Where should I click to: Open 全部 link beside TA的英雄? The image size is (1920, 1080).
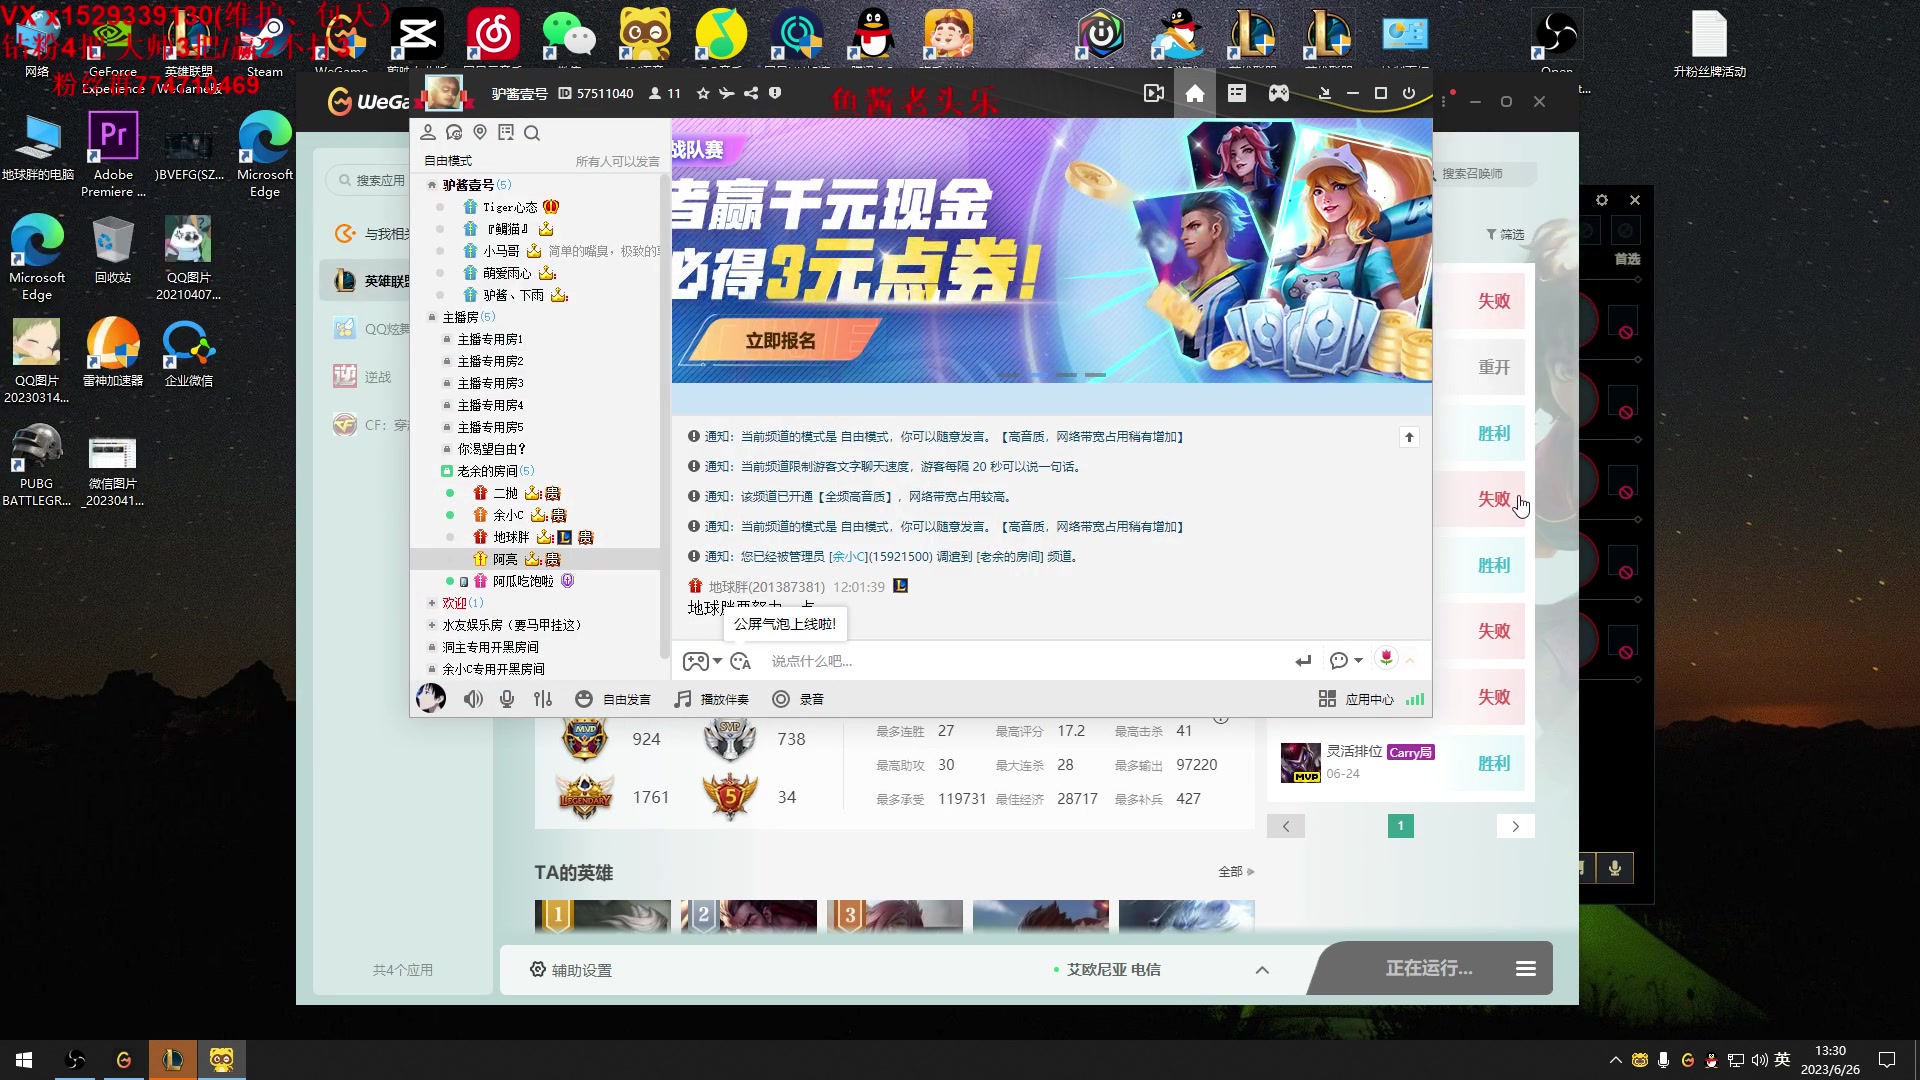tap(1236, 872)
